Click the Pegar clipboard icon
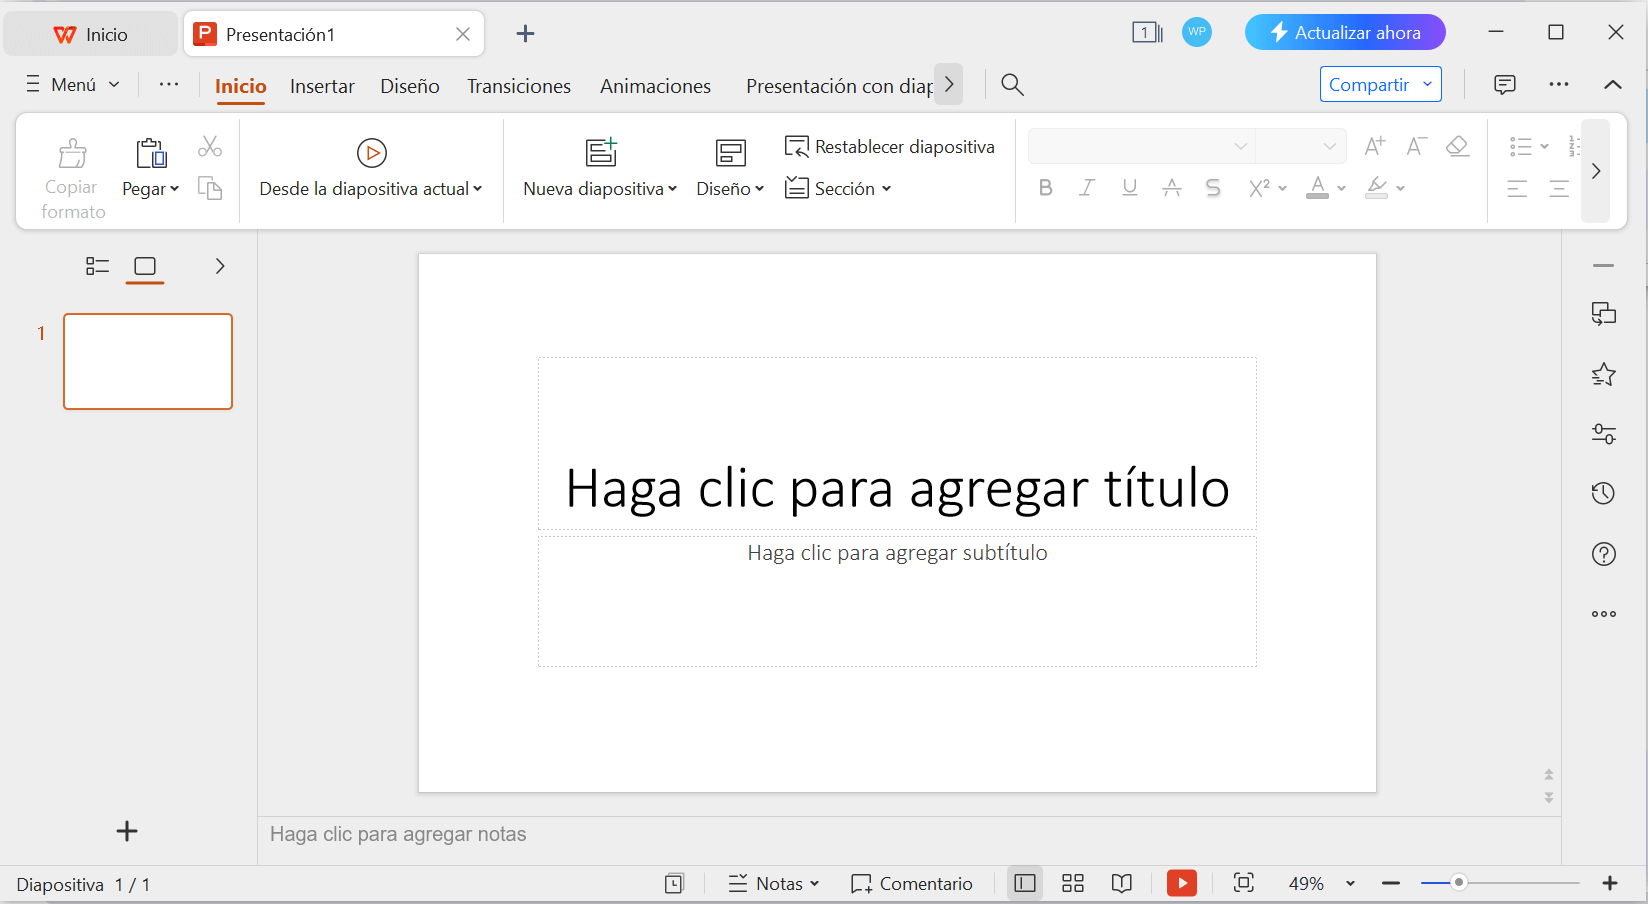 (x=151, y=153)
